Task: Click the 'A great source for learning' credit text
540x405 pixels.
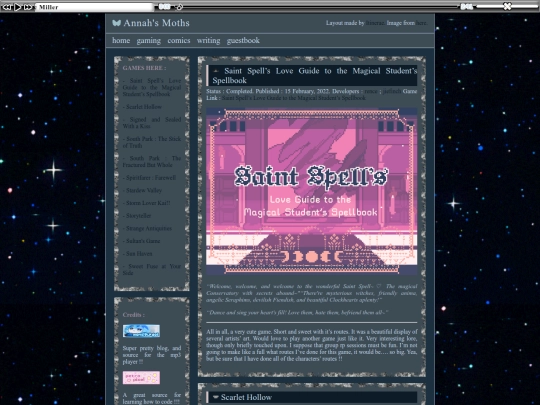Action: pos(152,398)
